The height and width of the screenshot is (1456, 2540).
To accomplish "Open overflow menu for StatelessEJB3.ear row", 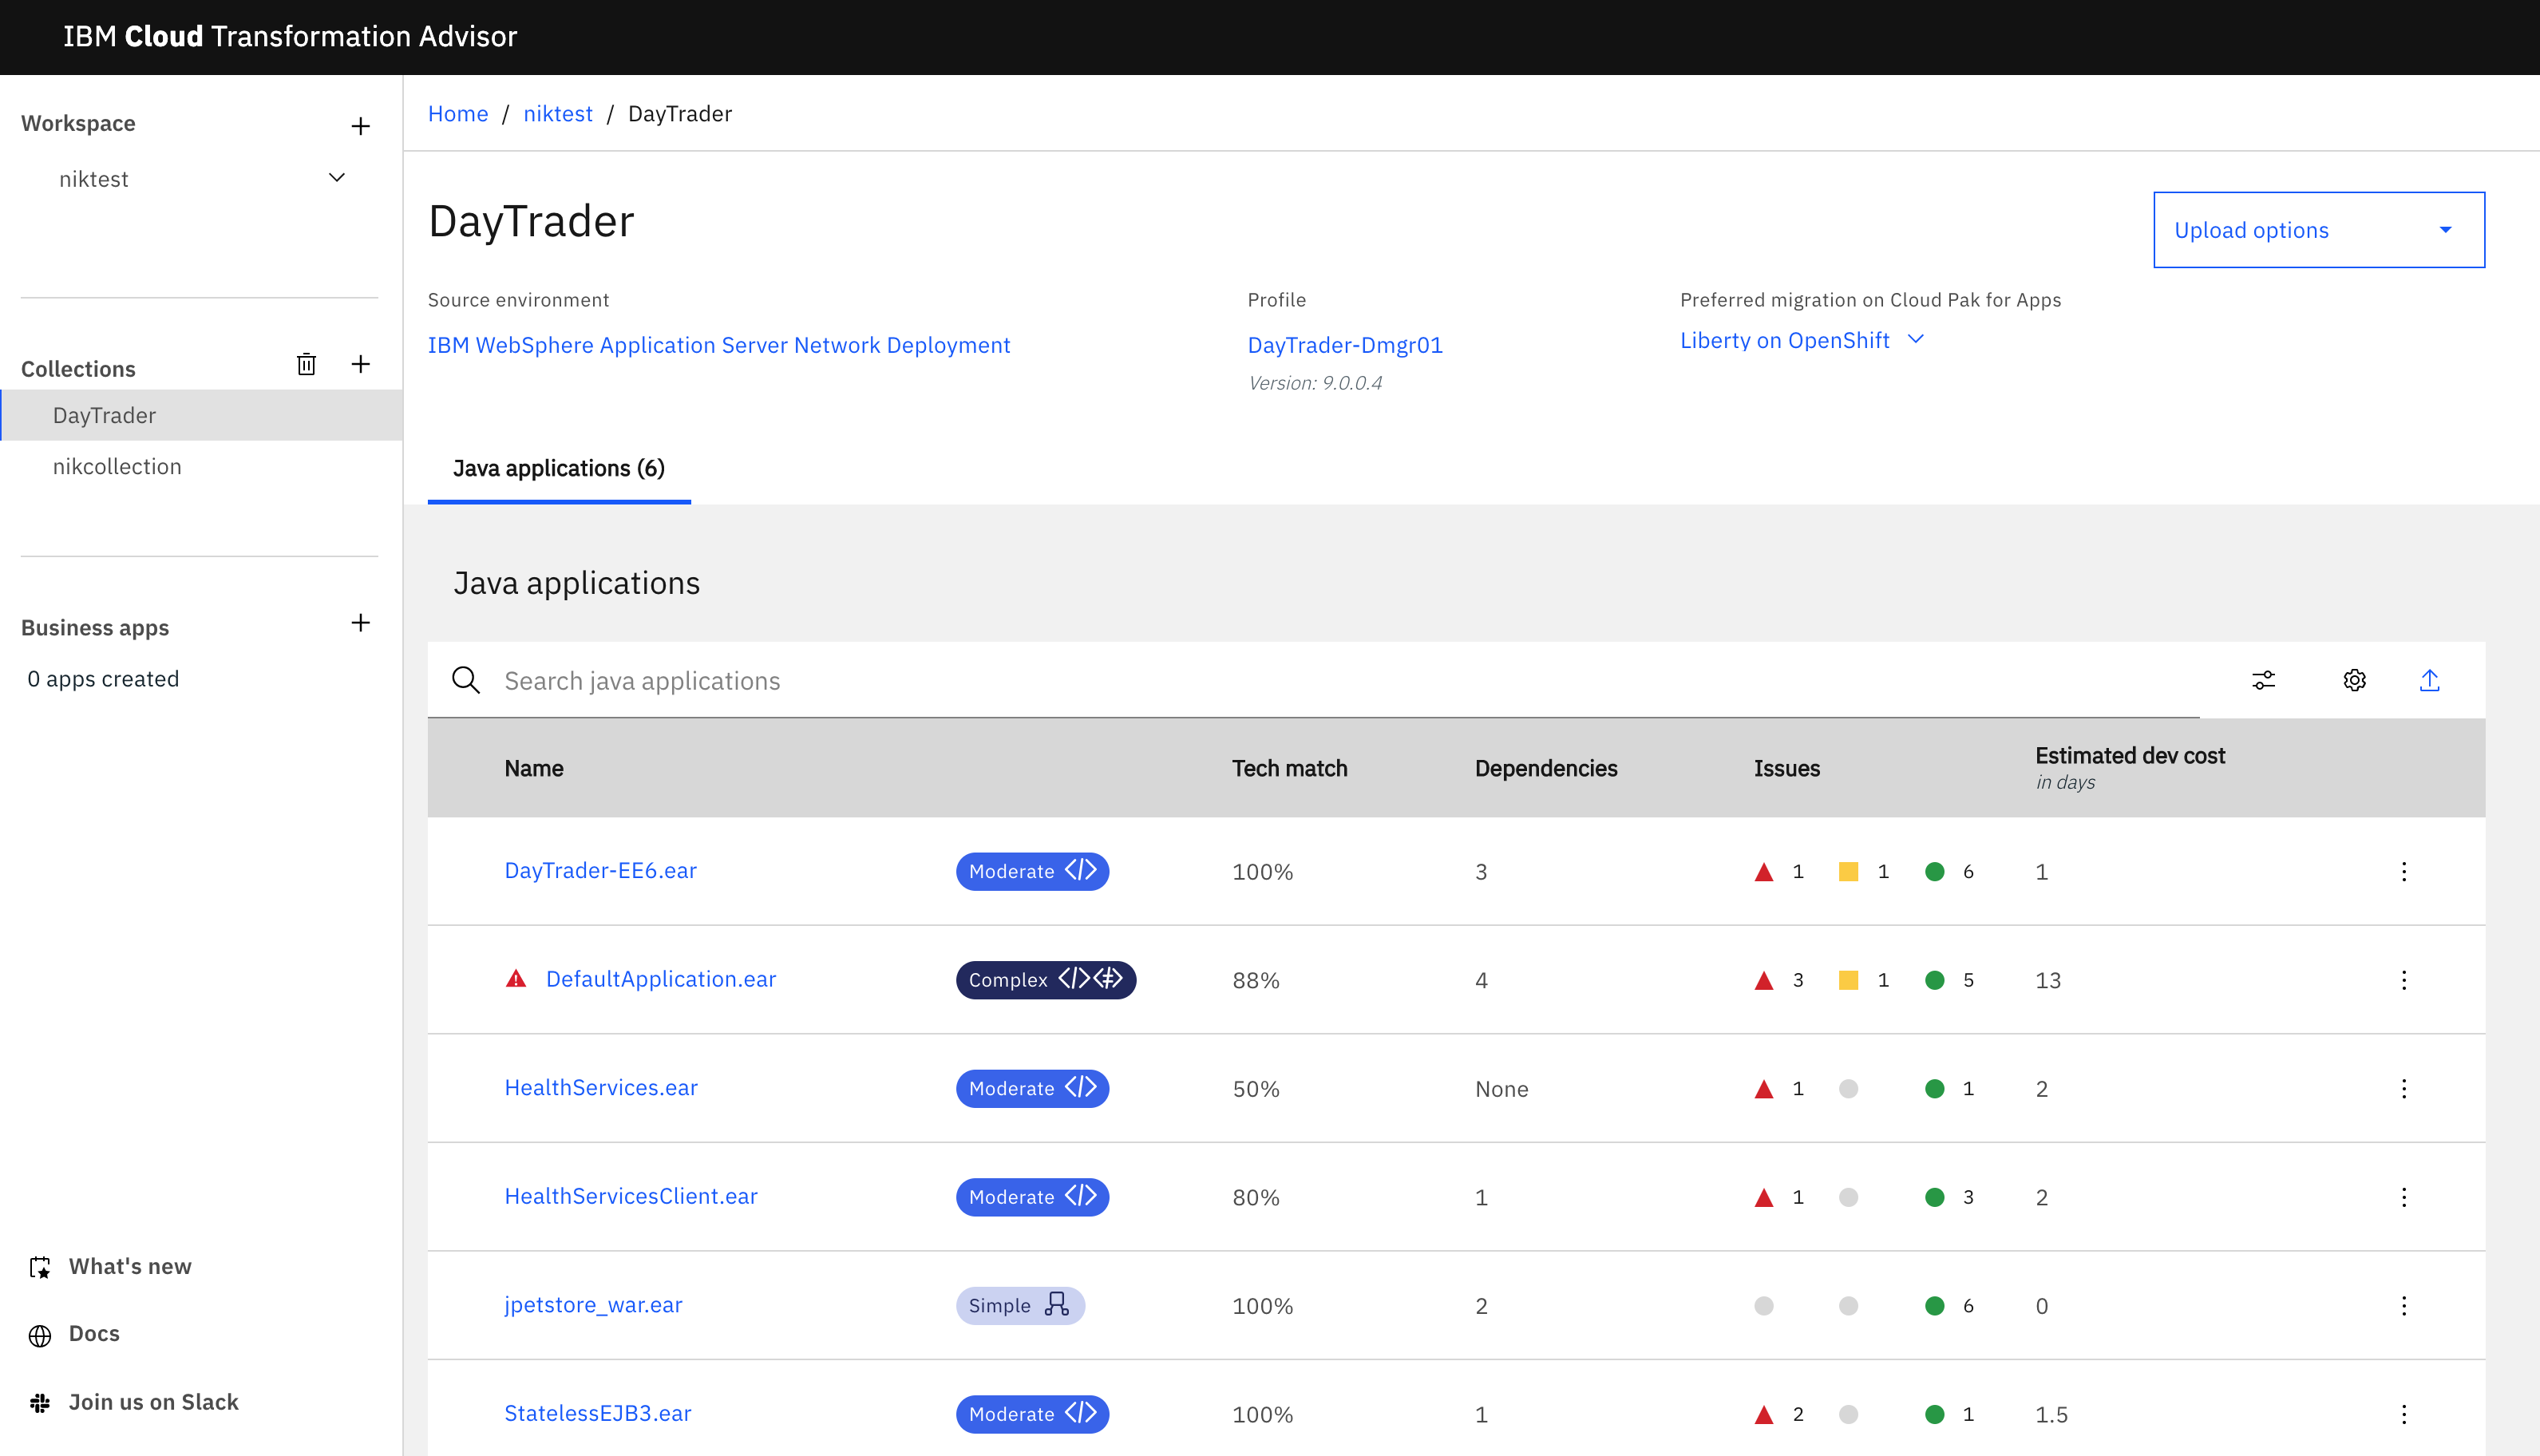I will pyautogui.click(x=2404, y=1414).
